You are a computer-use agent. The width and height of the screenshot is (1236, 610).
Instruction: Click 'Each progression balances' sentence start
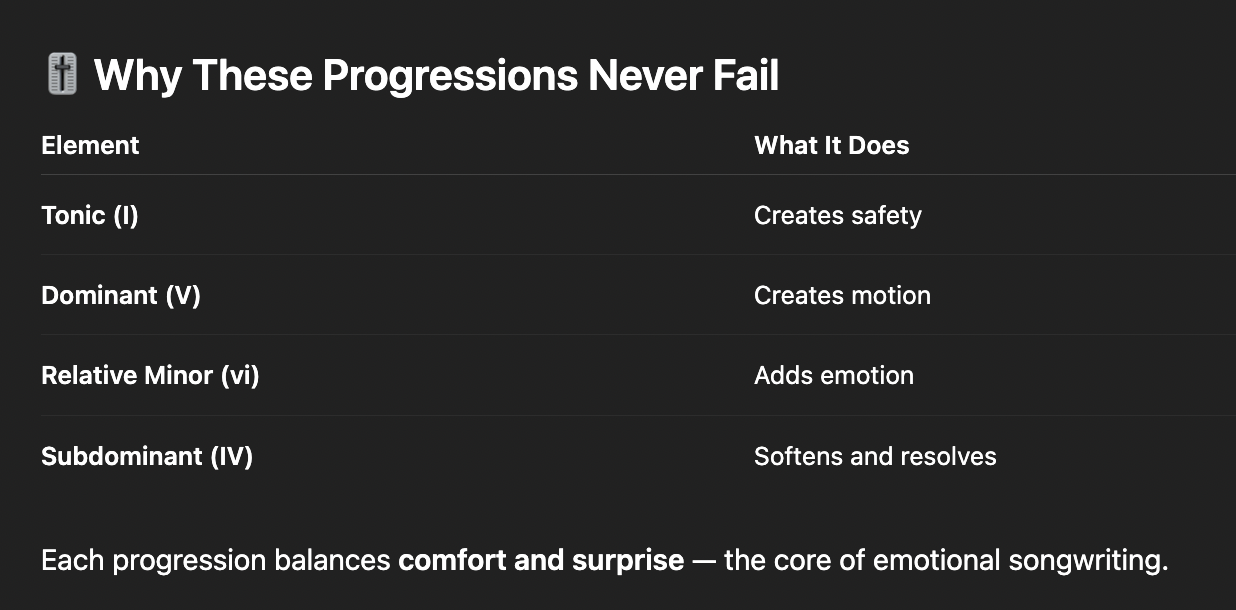[x=215, y=562]
